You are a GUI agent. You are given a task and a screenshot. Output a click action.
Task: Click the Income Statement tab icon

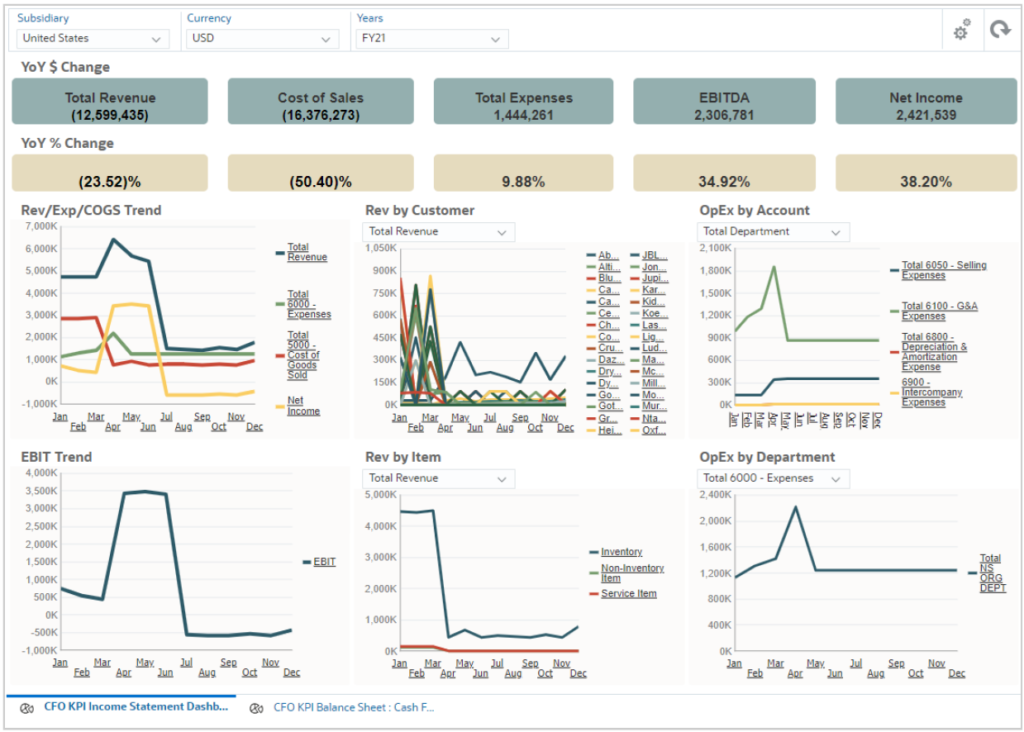pos(26,707)
